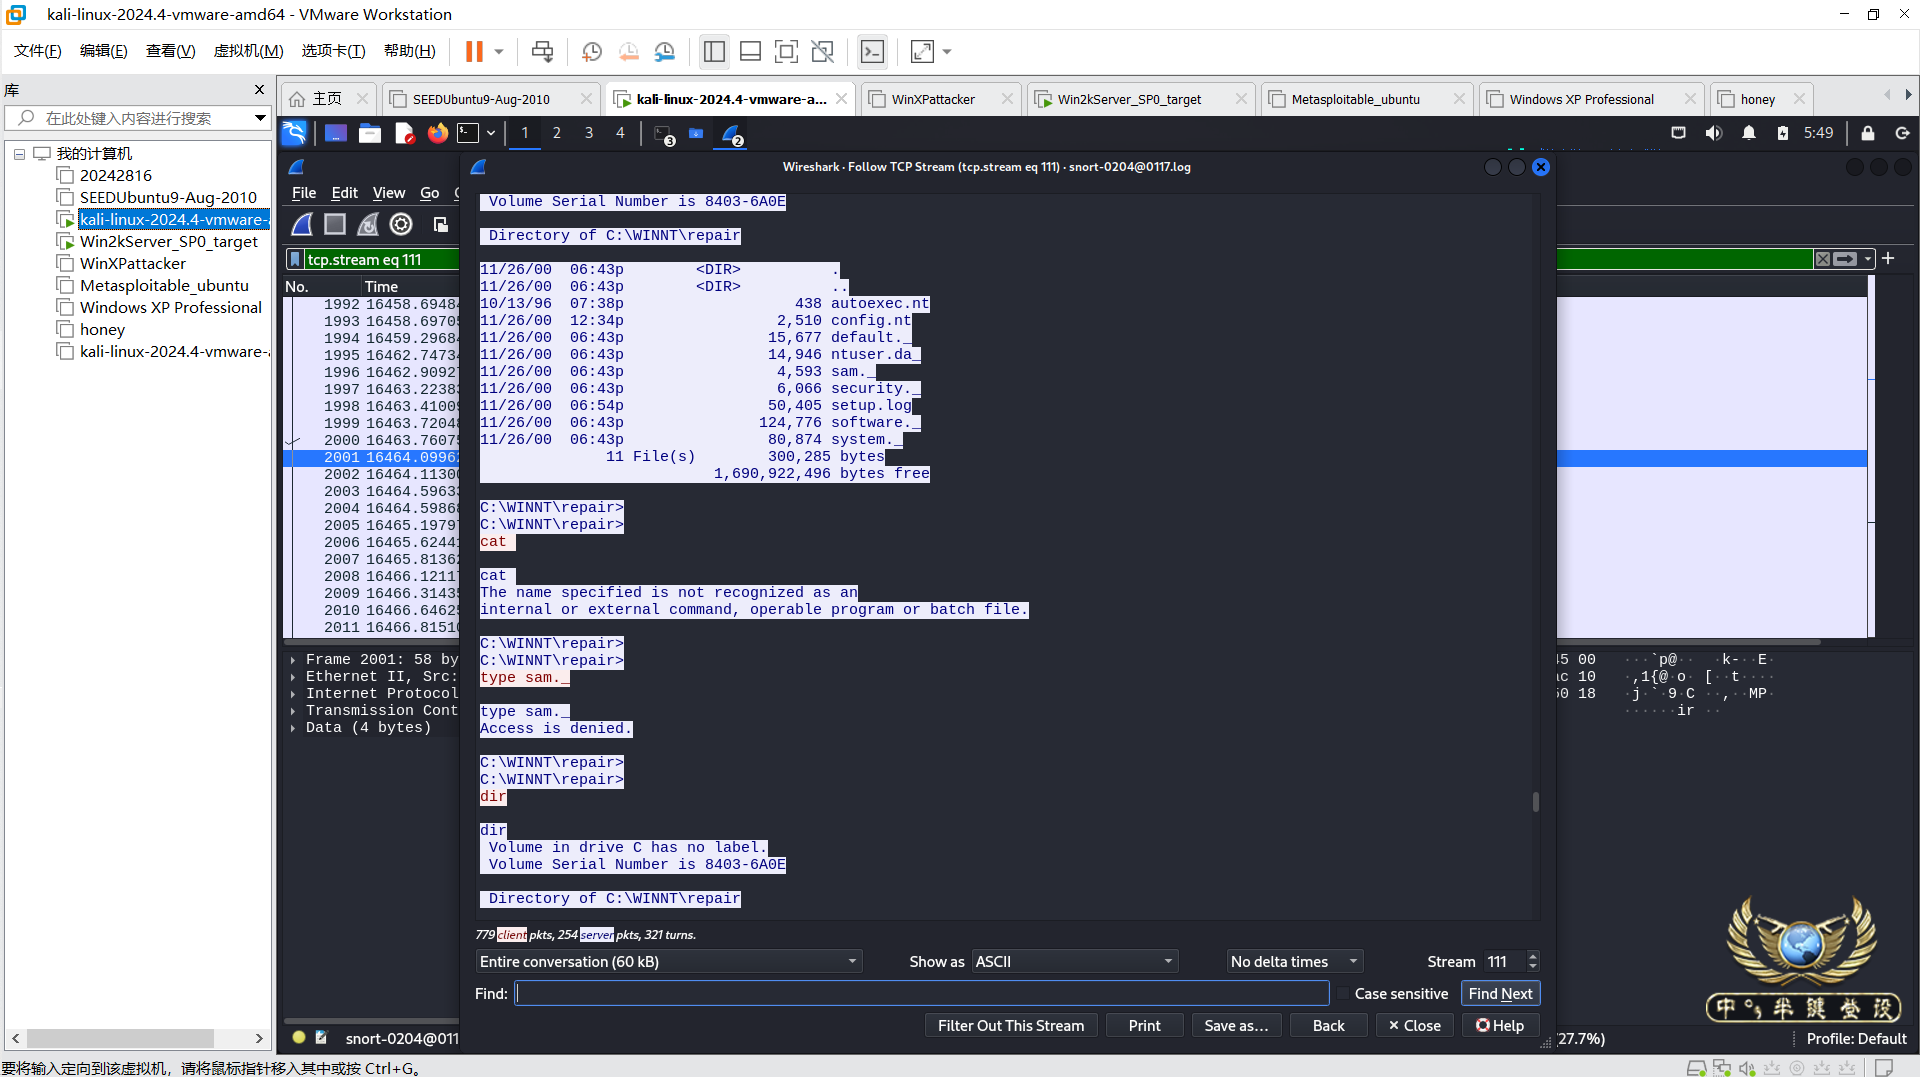Click the Wireshark start capture fin icon
The image size is (1920, 1077).
tap(302, 225)
